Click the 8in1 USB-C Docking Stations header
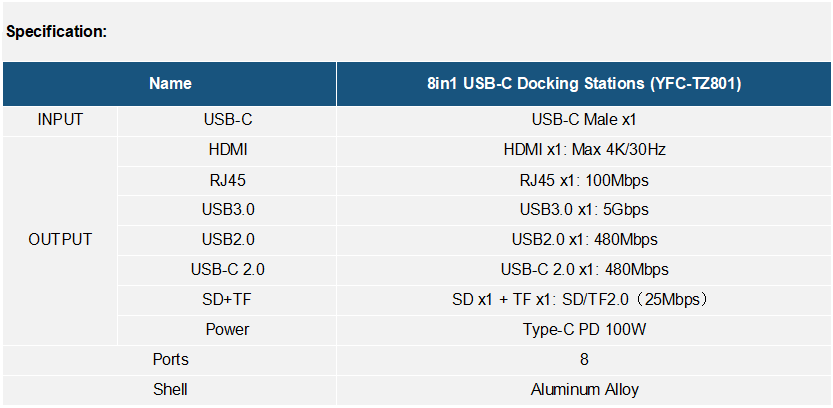 pyautogui.click(x=584, y=84)
